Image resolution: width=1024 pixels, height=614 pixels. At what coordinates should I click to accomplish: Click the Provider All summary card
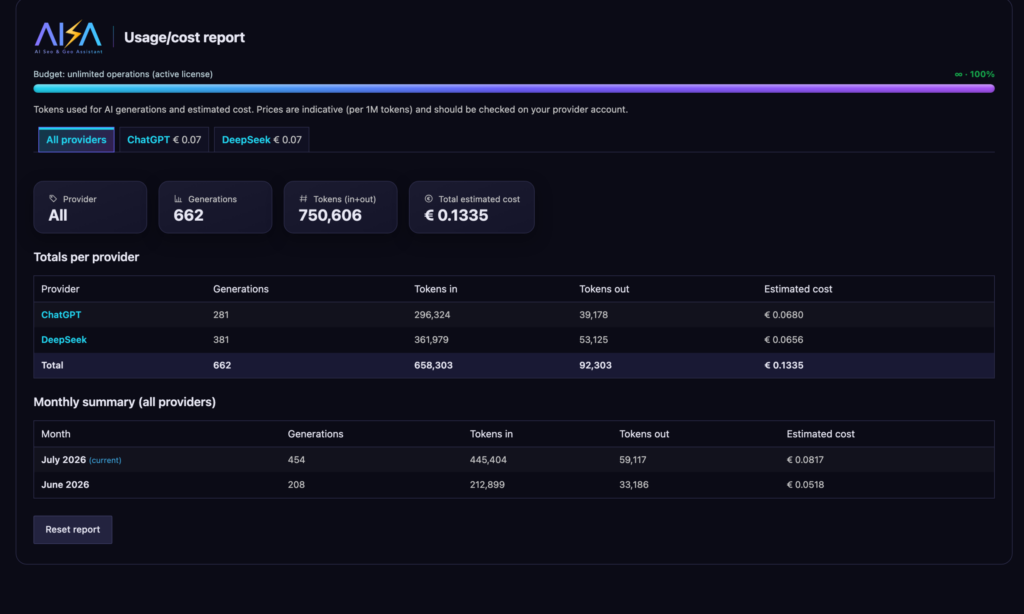tap(90, 207)
